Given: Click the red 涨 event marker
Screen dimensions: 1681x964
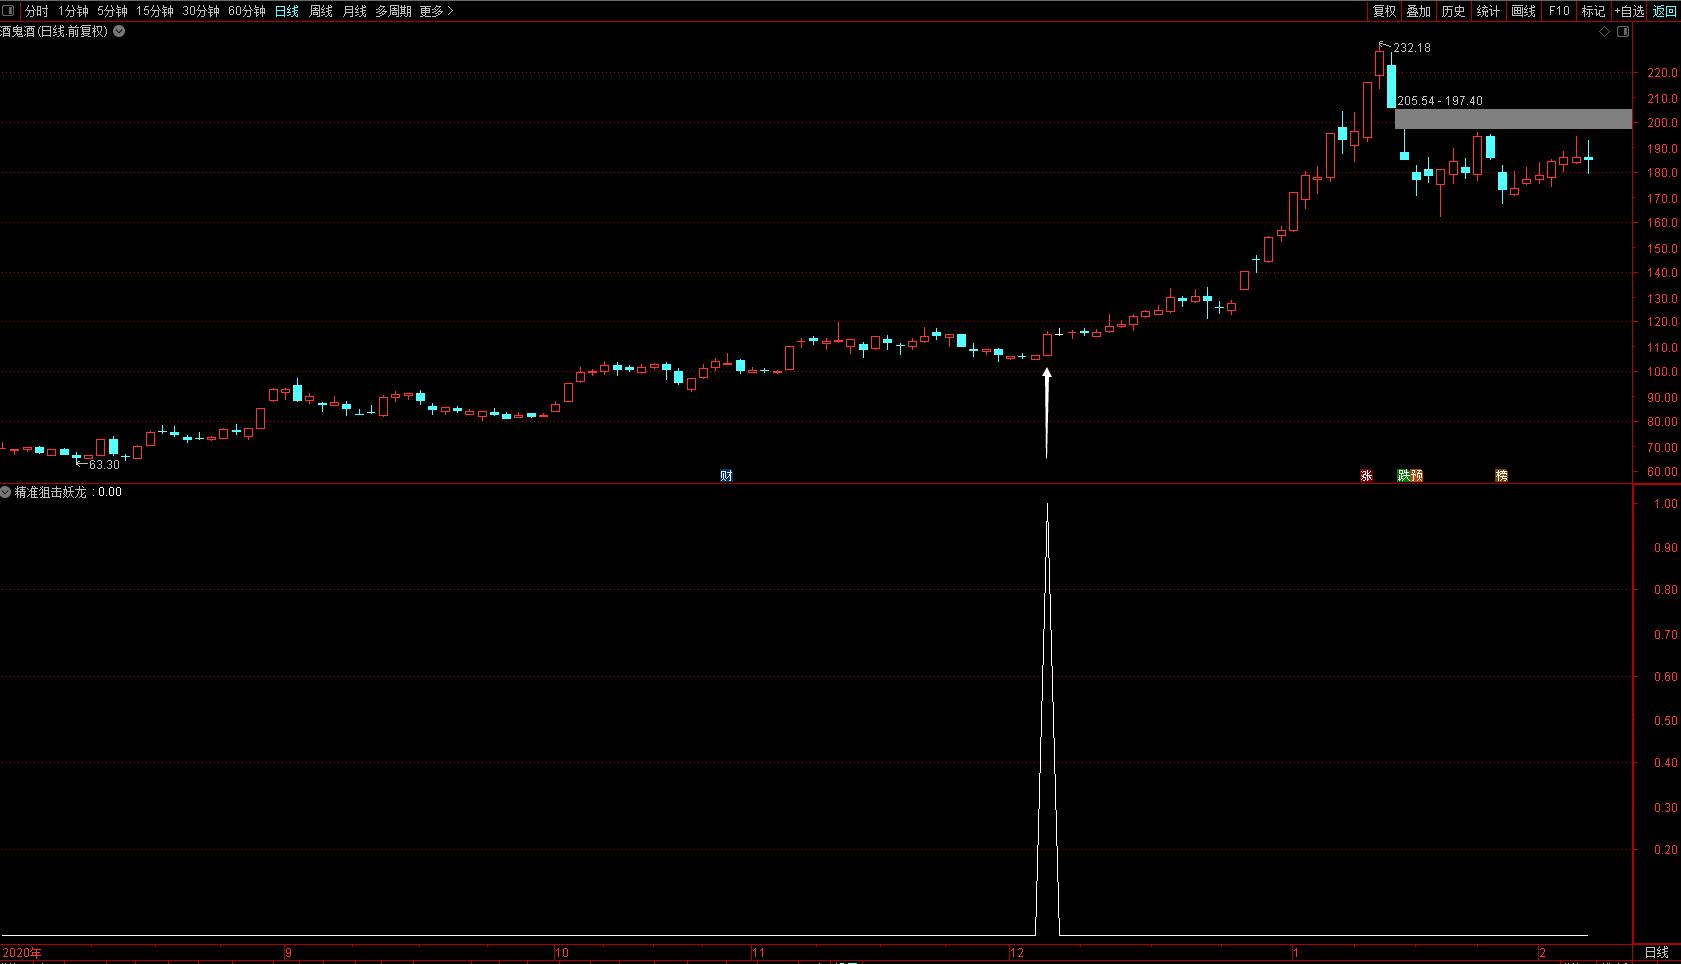Looking at the screenshot, I should click(1366, 476).
